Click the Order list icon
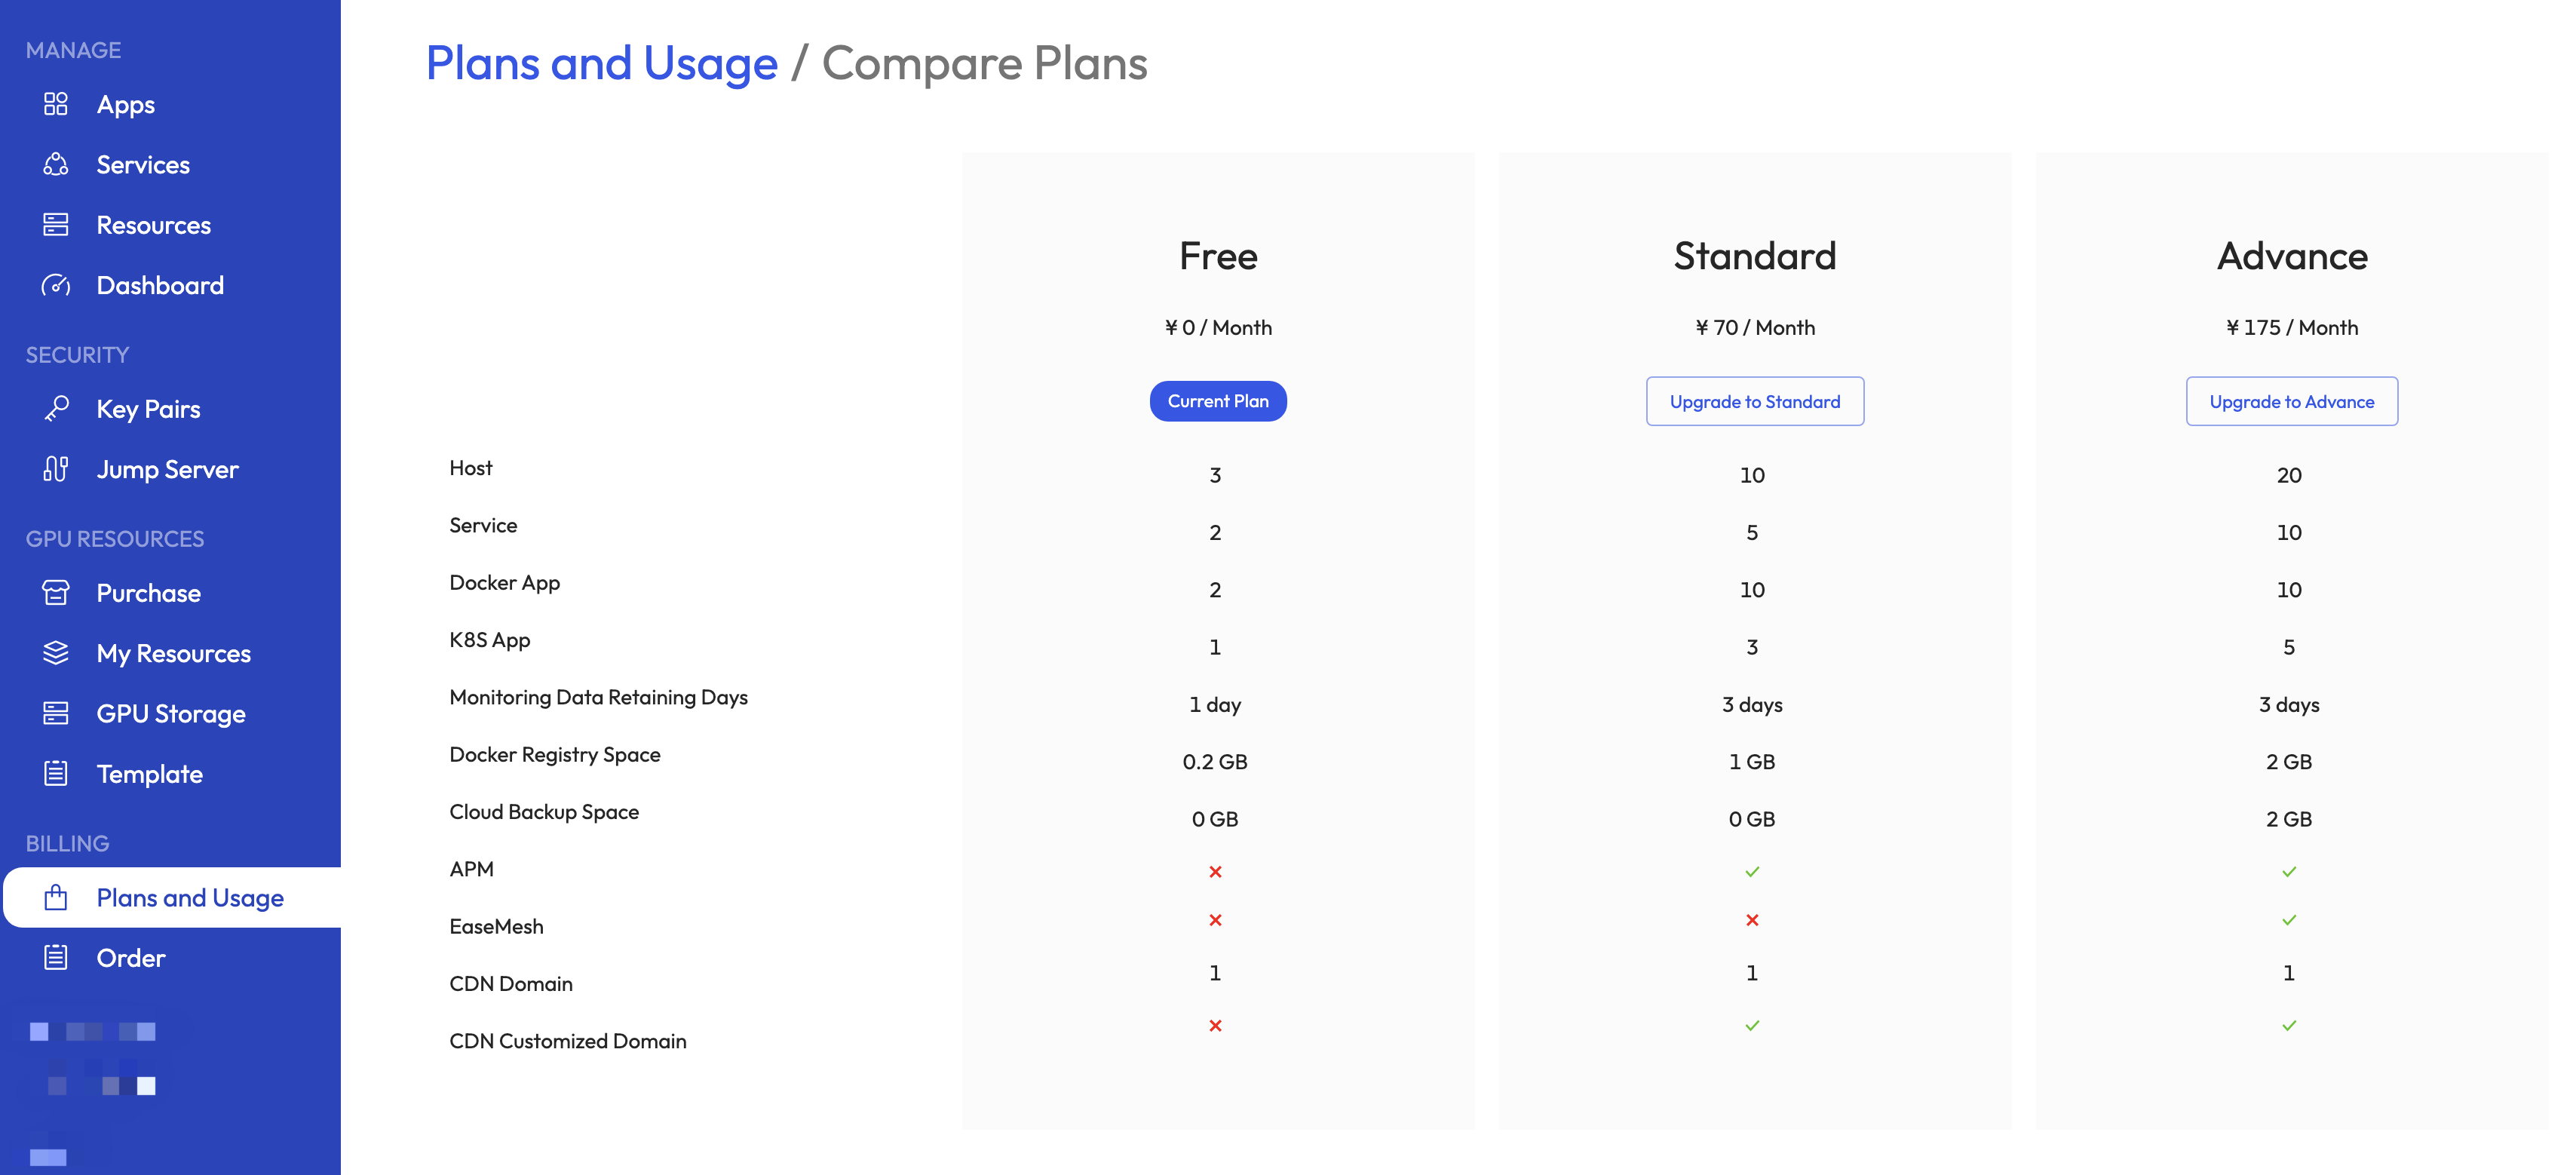2576x1175 pixels. pyautogui.click(x=56, y=958)
